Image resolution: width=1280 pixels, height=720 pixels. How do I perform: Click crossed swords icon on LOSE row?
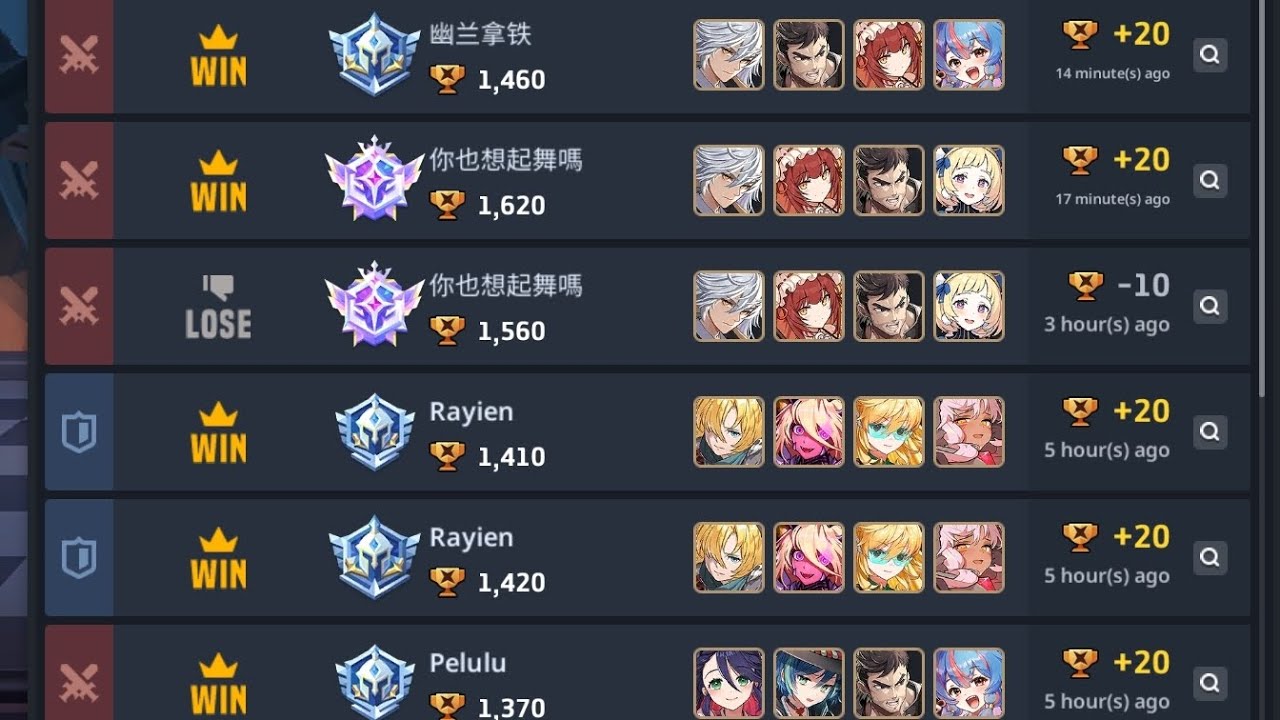pos(79,306)
